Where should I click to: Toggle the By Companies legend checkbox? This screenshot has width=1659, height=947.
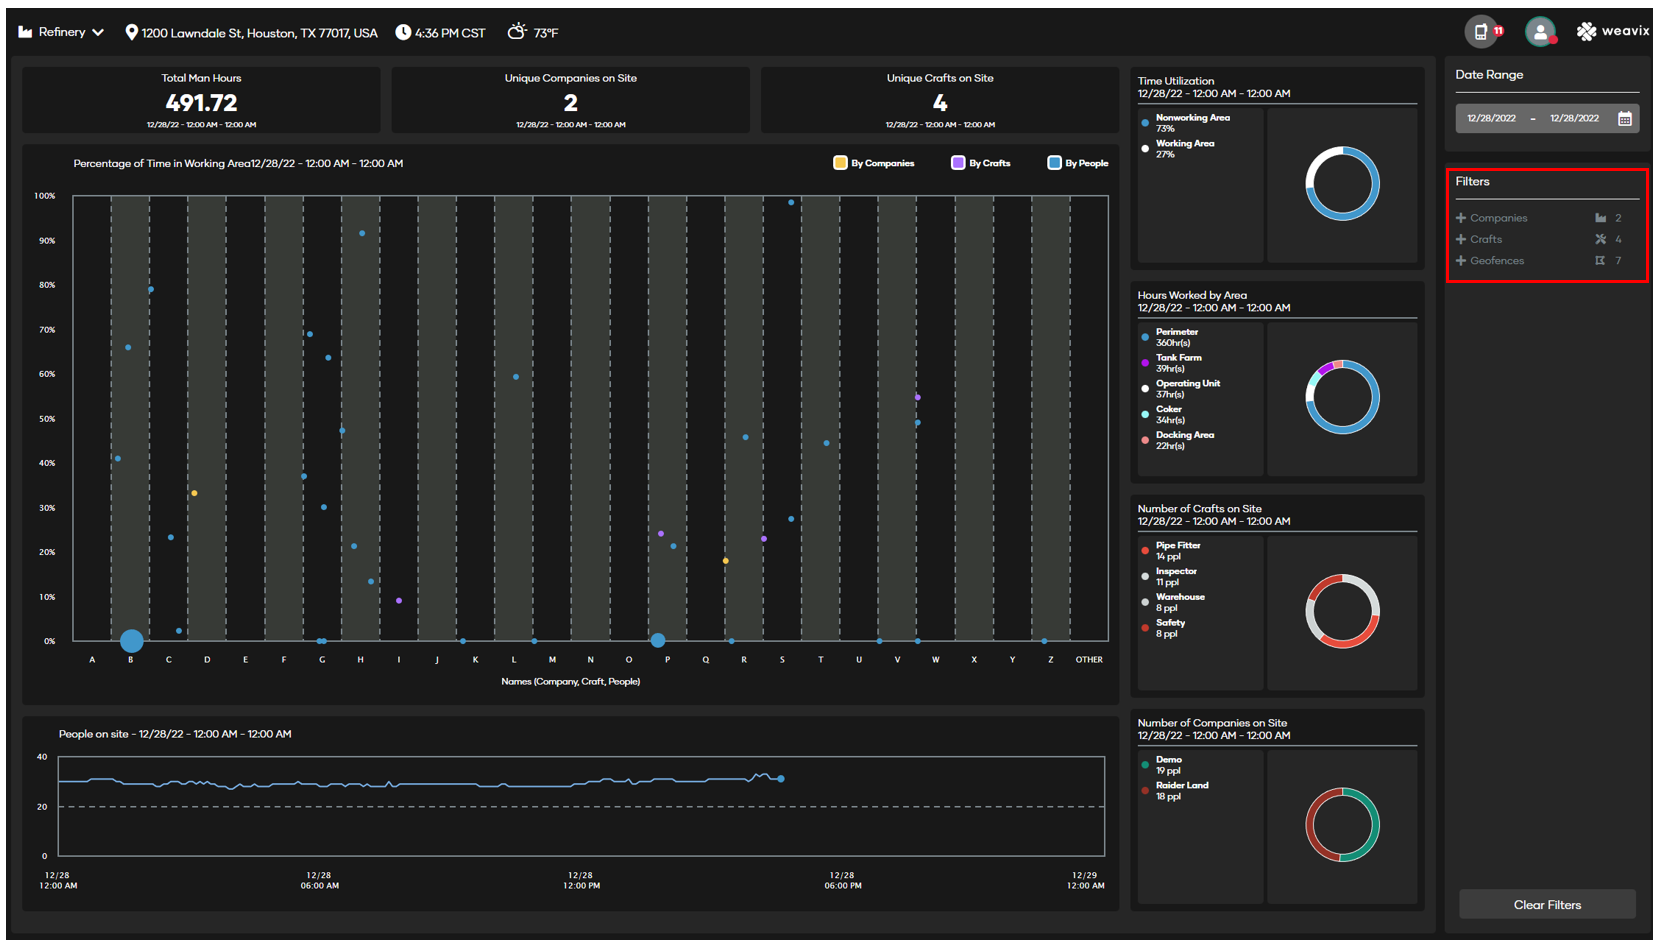(x=840, y=163)
